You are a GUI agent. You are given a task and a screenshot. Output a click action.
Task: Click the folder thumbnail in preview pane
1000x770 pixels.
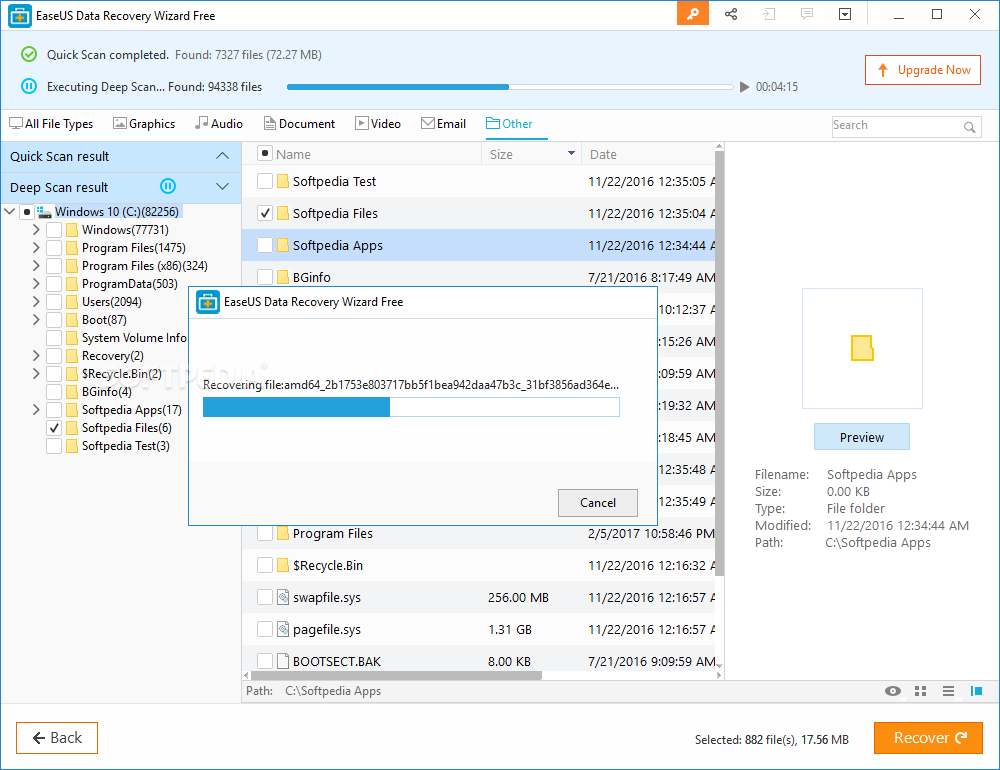click(x=862, y=348)
